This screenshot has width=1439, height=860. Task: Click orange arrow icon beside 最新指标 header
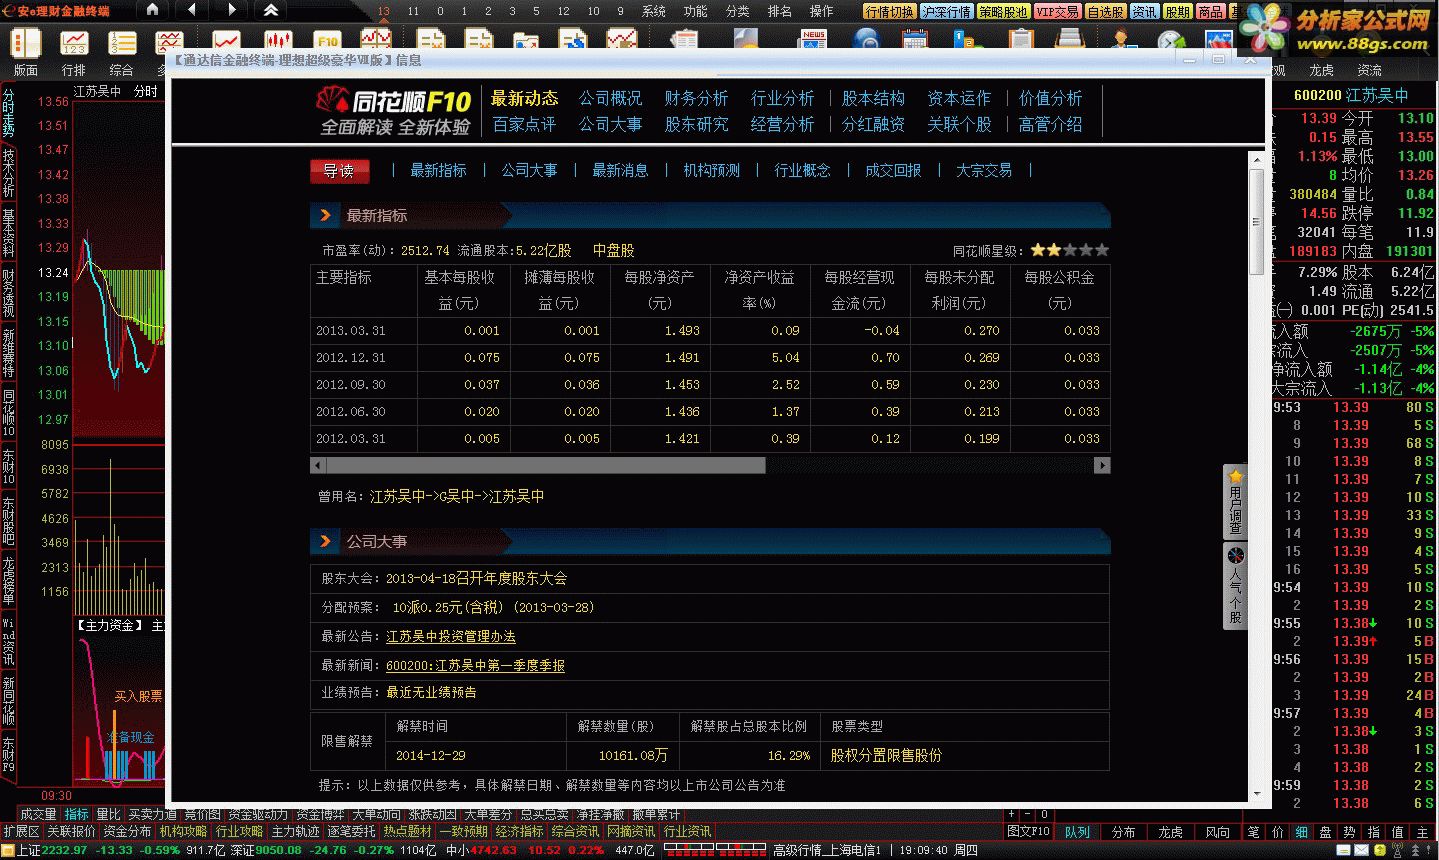[325, 215]
